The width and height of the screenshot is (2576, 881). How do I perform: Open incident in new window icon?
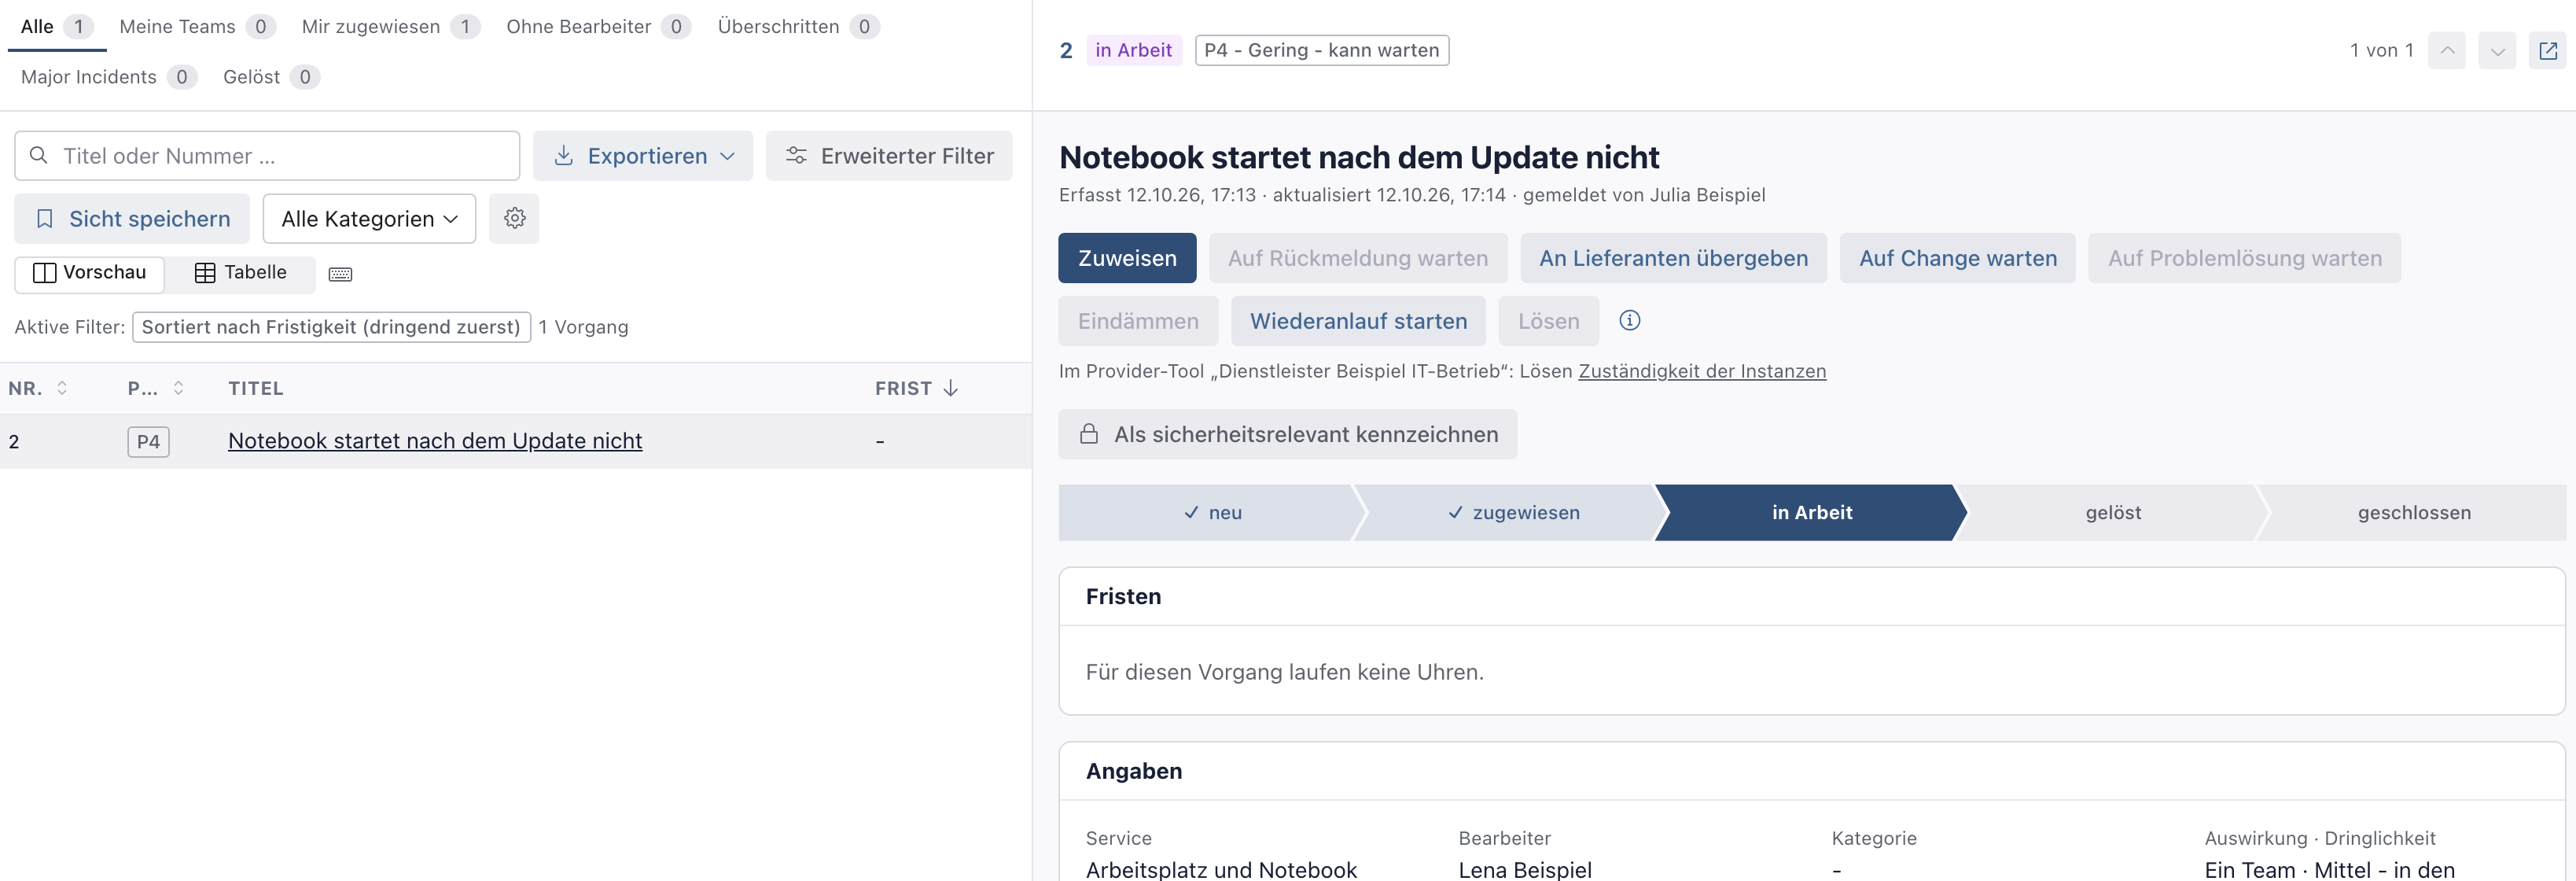click(x=2547, y=50)
